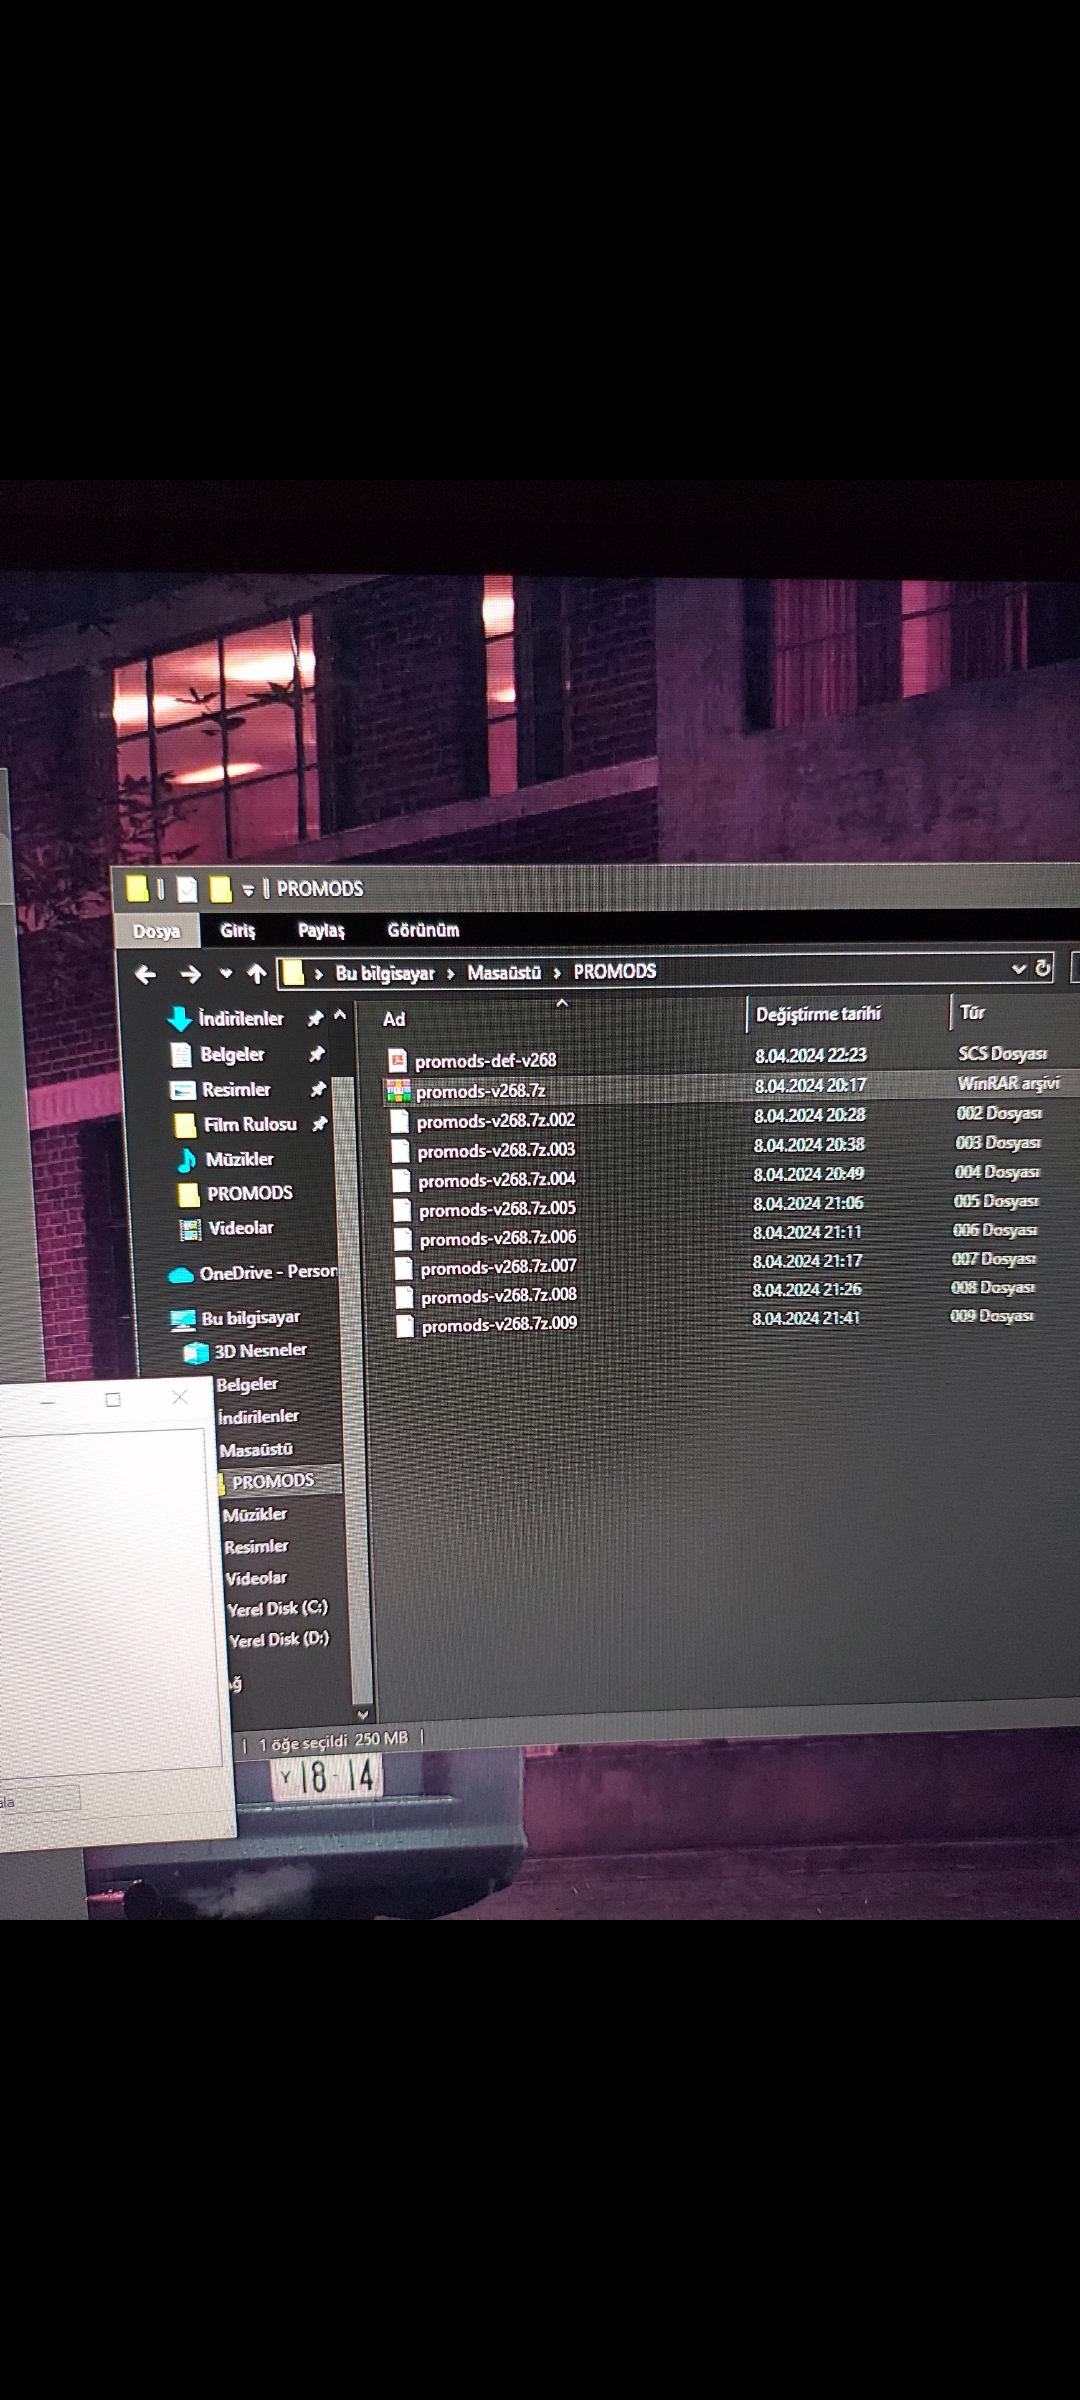This screenshot has width=1080, height=2400.
Task: Open pinned Belgeler in Quick access
Action: click(x=232, y=1054)
